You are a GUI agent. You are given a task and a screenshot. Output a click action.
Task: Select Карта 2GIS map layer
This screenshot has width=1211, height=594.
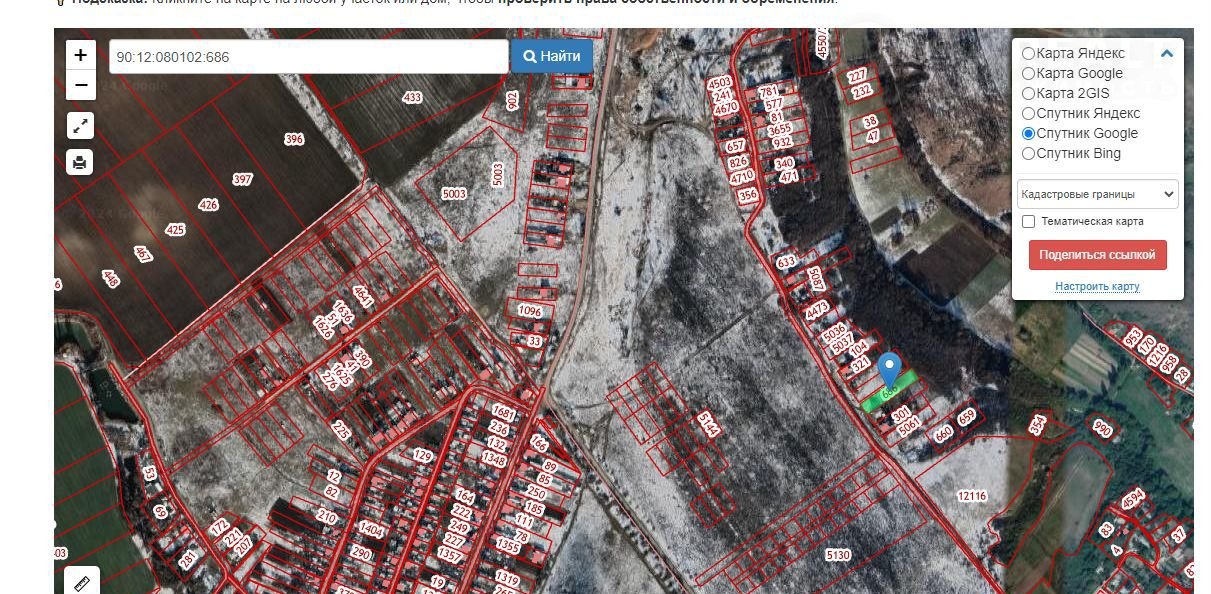(x=1028, y=94)
